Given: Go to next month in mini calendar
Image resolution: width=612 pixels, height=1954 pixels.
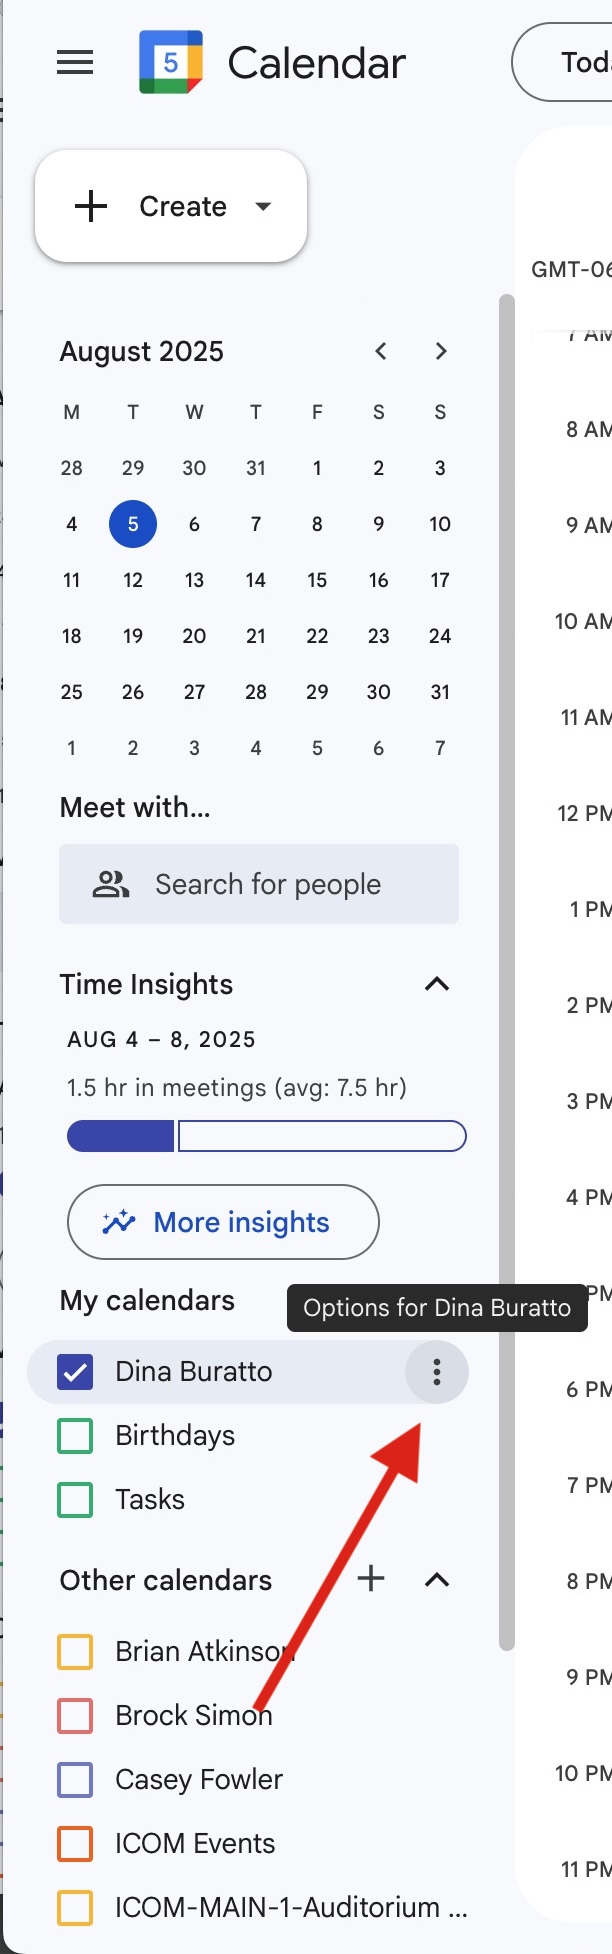Looking at the screenshot, I should [441, 351].
